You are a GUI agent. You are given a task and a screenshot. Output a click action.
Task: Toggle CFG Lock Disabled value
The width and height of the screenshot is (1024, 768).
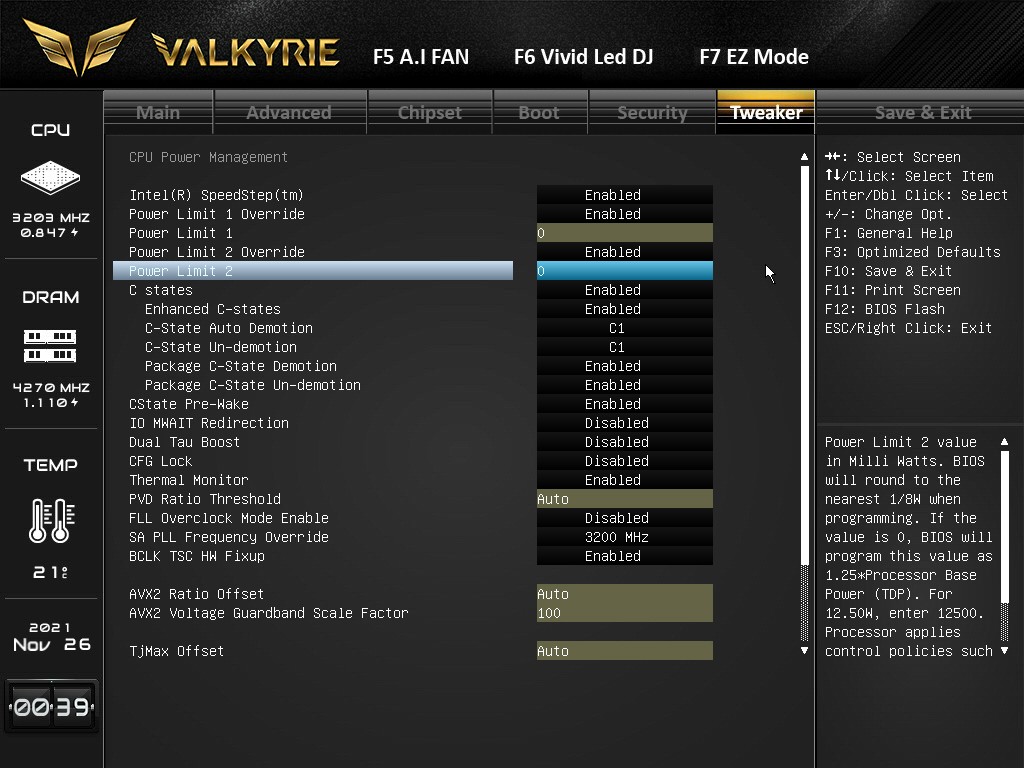pyautogui.click(x=624, y=460)
